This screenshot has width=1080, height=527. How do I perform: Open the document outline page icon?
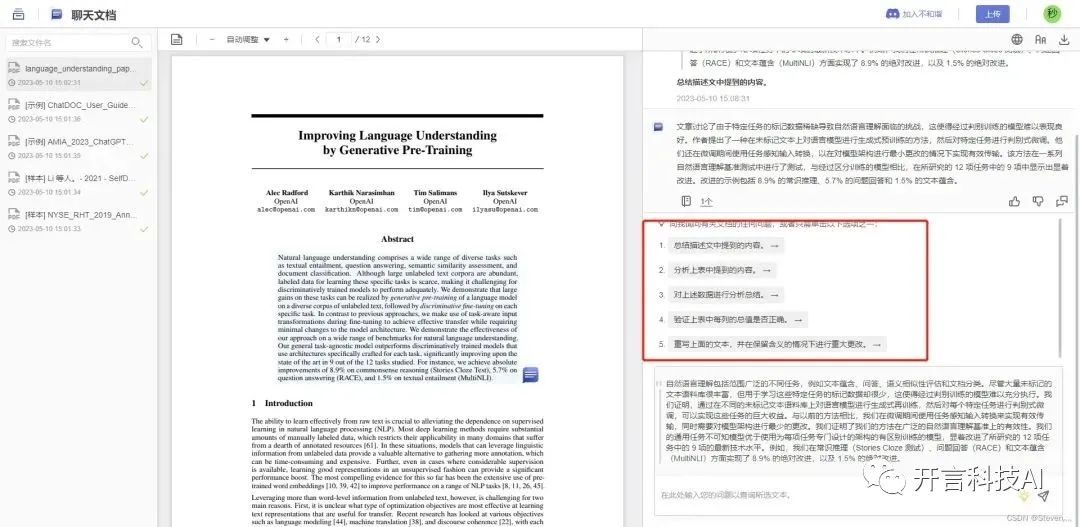pyautogui.click(x=177, y=39)
